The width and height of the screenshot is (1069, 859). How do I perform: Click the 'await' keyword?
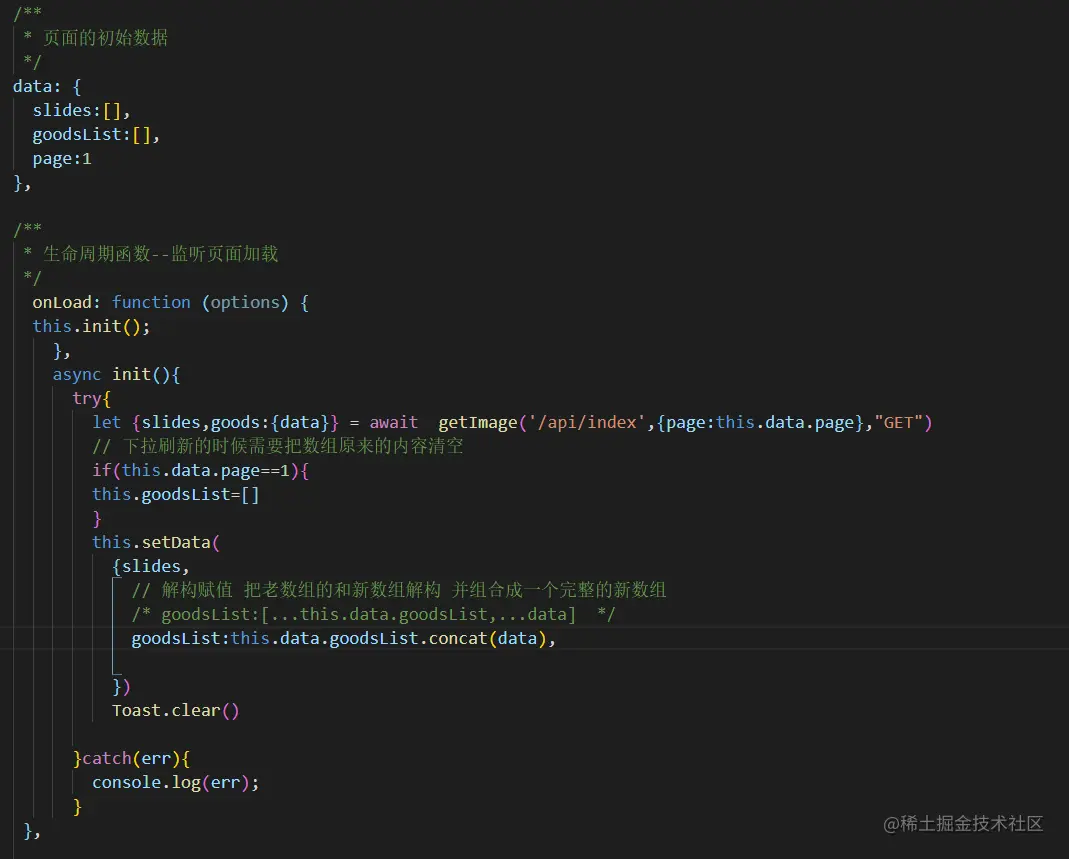(x=393, y=423)
